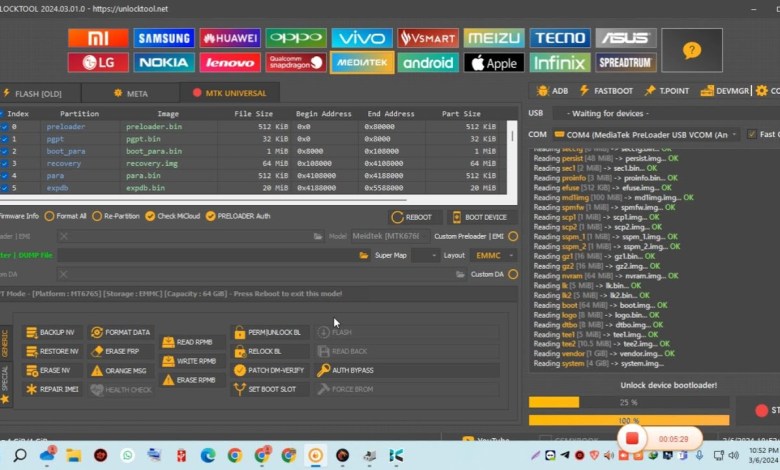Select the Asus brand icon

point(626,38)
